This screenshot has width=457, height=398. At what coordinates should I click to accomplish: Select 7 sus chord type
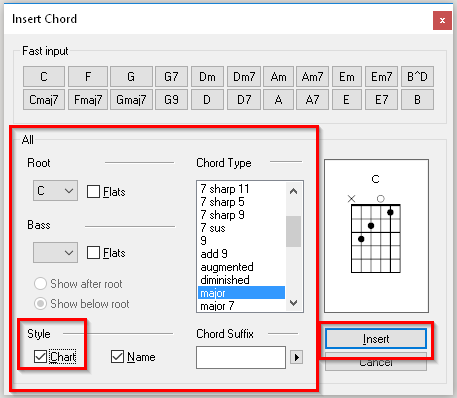(x=241, y=228)
